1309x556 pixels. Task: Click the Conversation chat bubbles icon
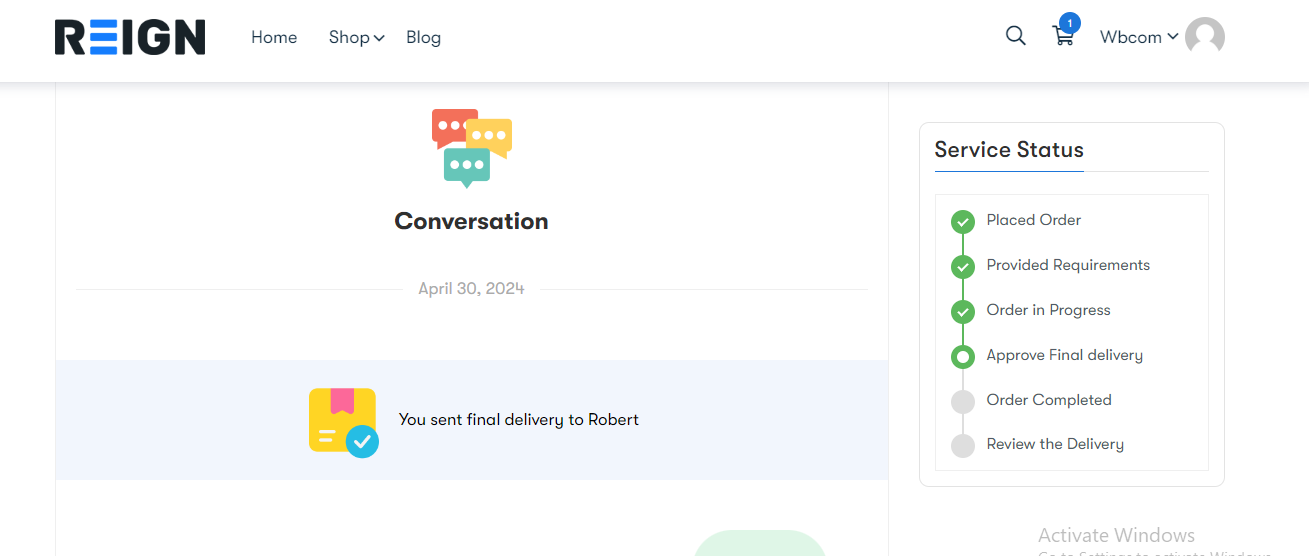[x=471, y=148]
